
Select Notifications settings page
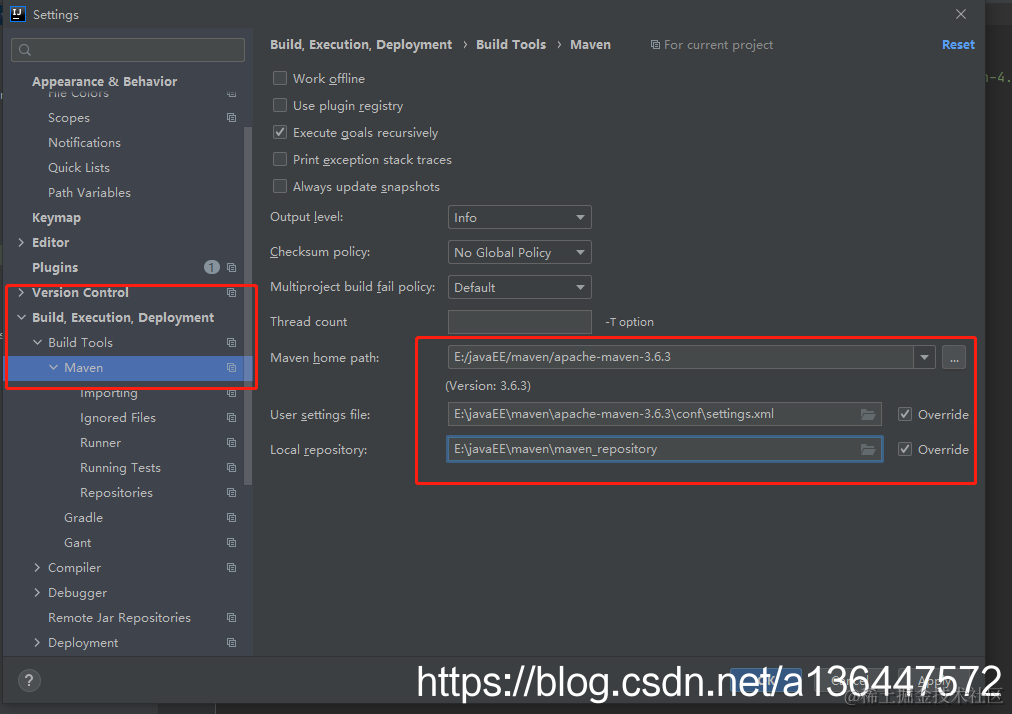[85, 143]
